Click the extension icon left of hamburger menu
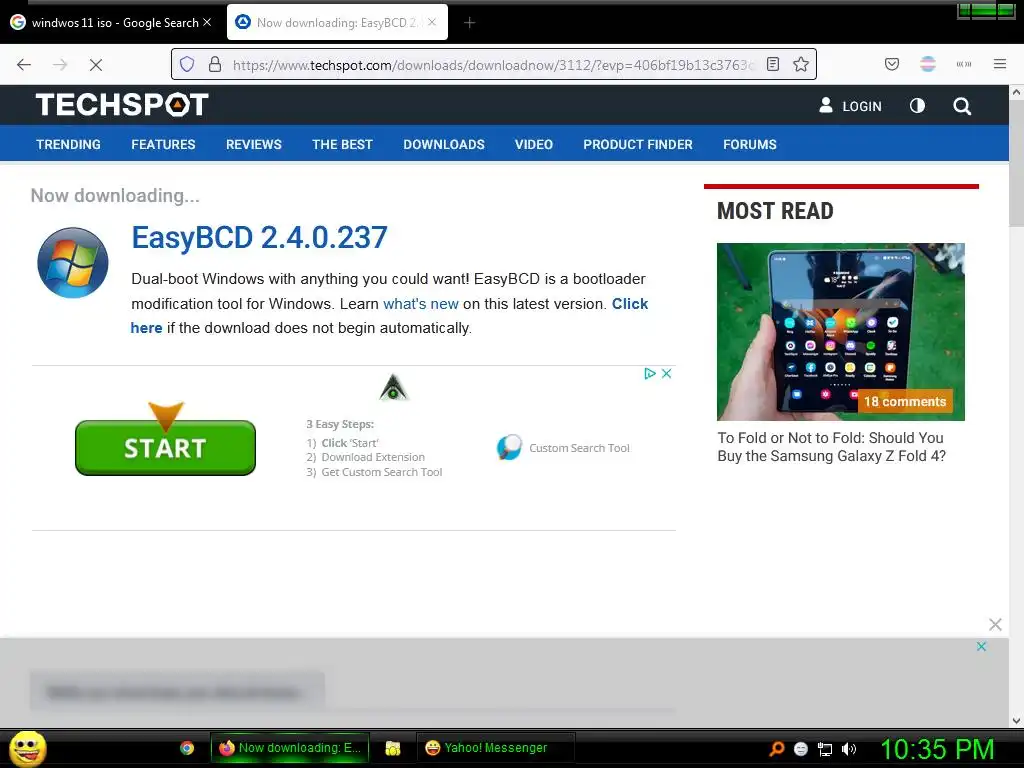The width and height of the screenshot is (1024, 768). coord(964,64)
